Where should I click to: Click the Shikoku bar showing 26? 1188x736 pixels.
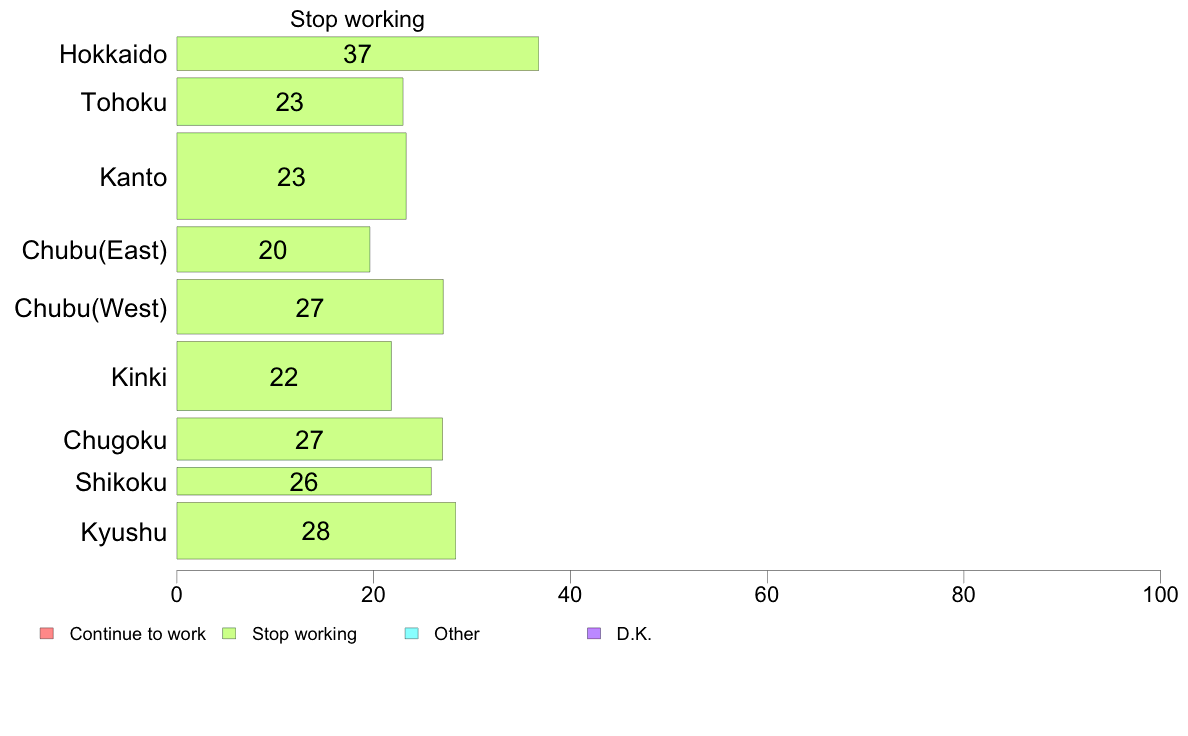pyautogui.click(x=304, y=481)
